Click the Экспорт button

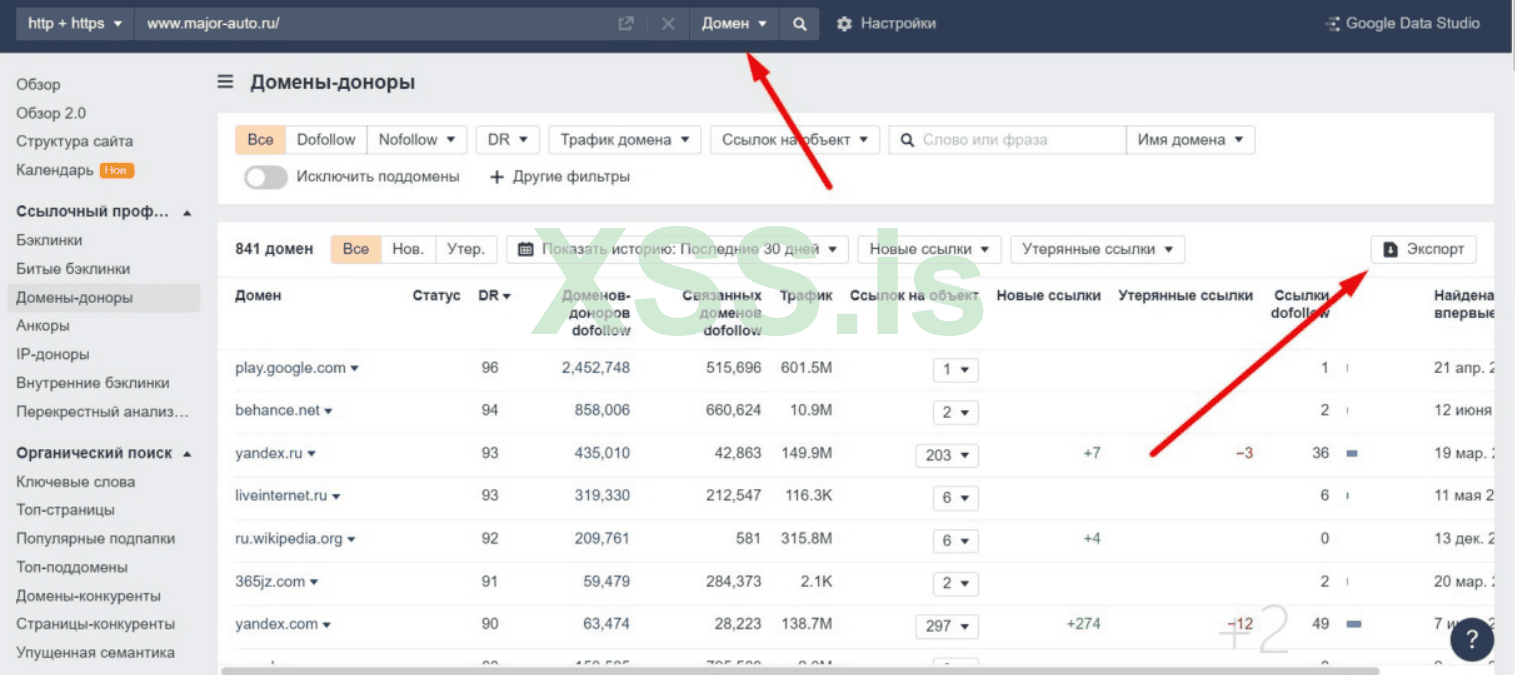click(x=1423, y=249)
